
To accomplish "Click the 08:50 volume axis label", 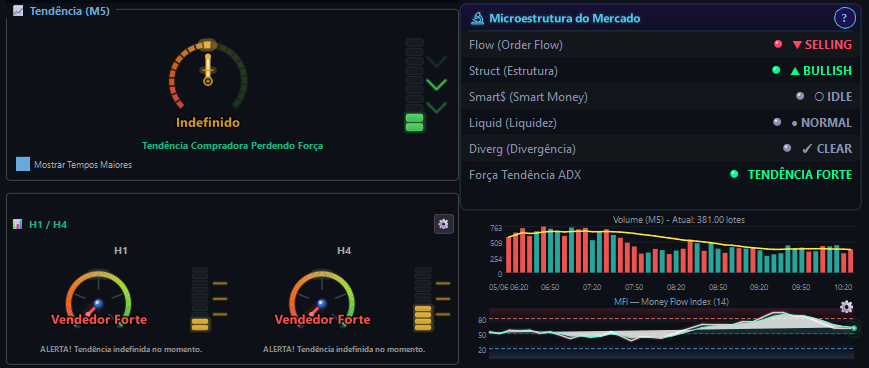I will [718, 288].
